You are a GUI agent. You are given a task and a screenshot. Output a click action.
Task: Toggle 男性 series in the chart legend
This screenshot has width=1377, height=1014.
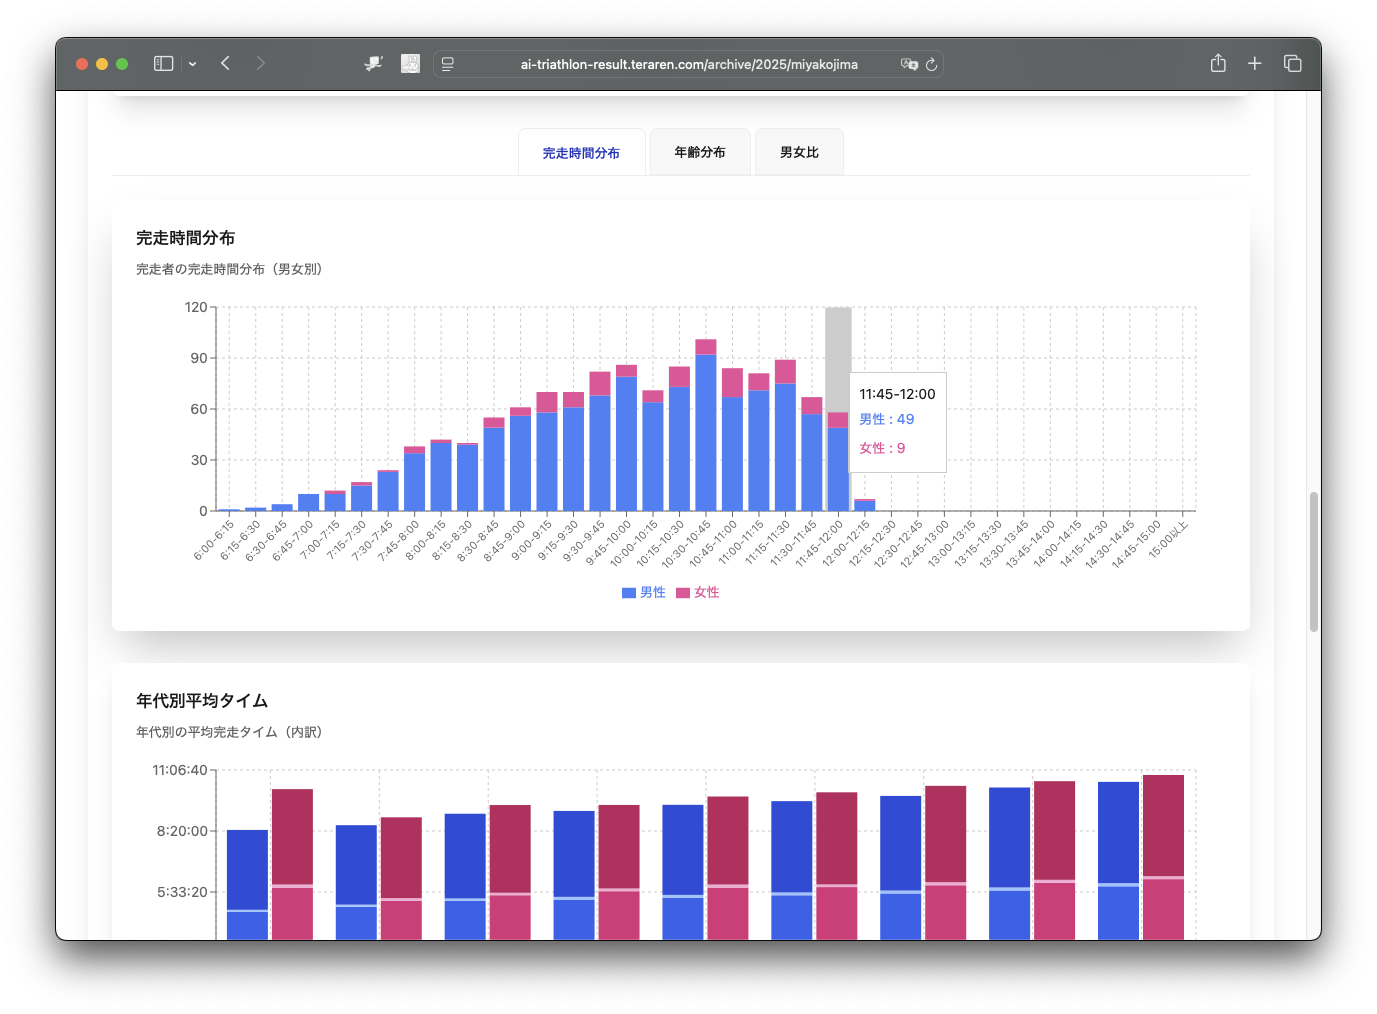tap(643, 593)
